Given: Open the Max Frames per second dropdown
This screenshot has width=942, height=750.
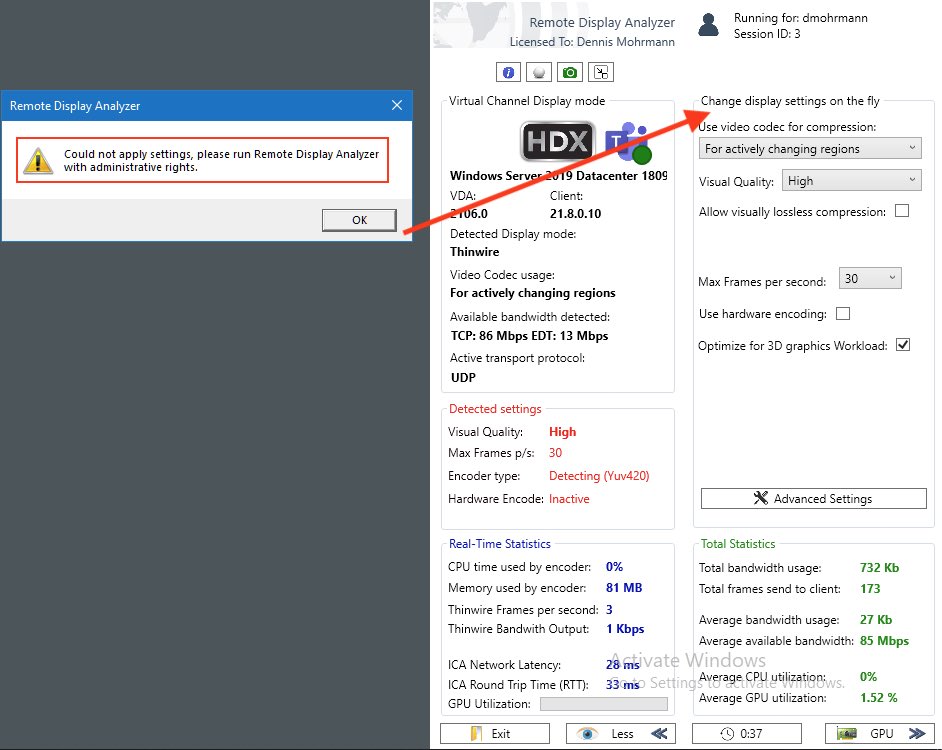Looking at the screenshot, I should pyautogui.click(x=870, y=278).
